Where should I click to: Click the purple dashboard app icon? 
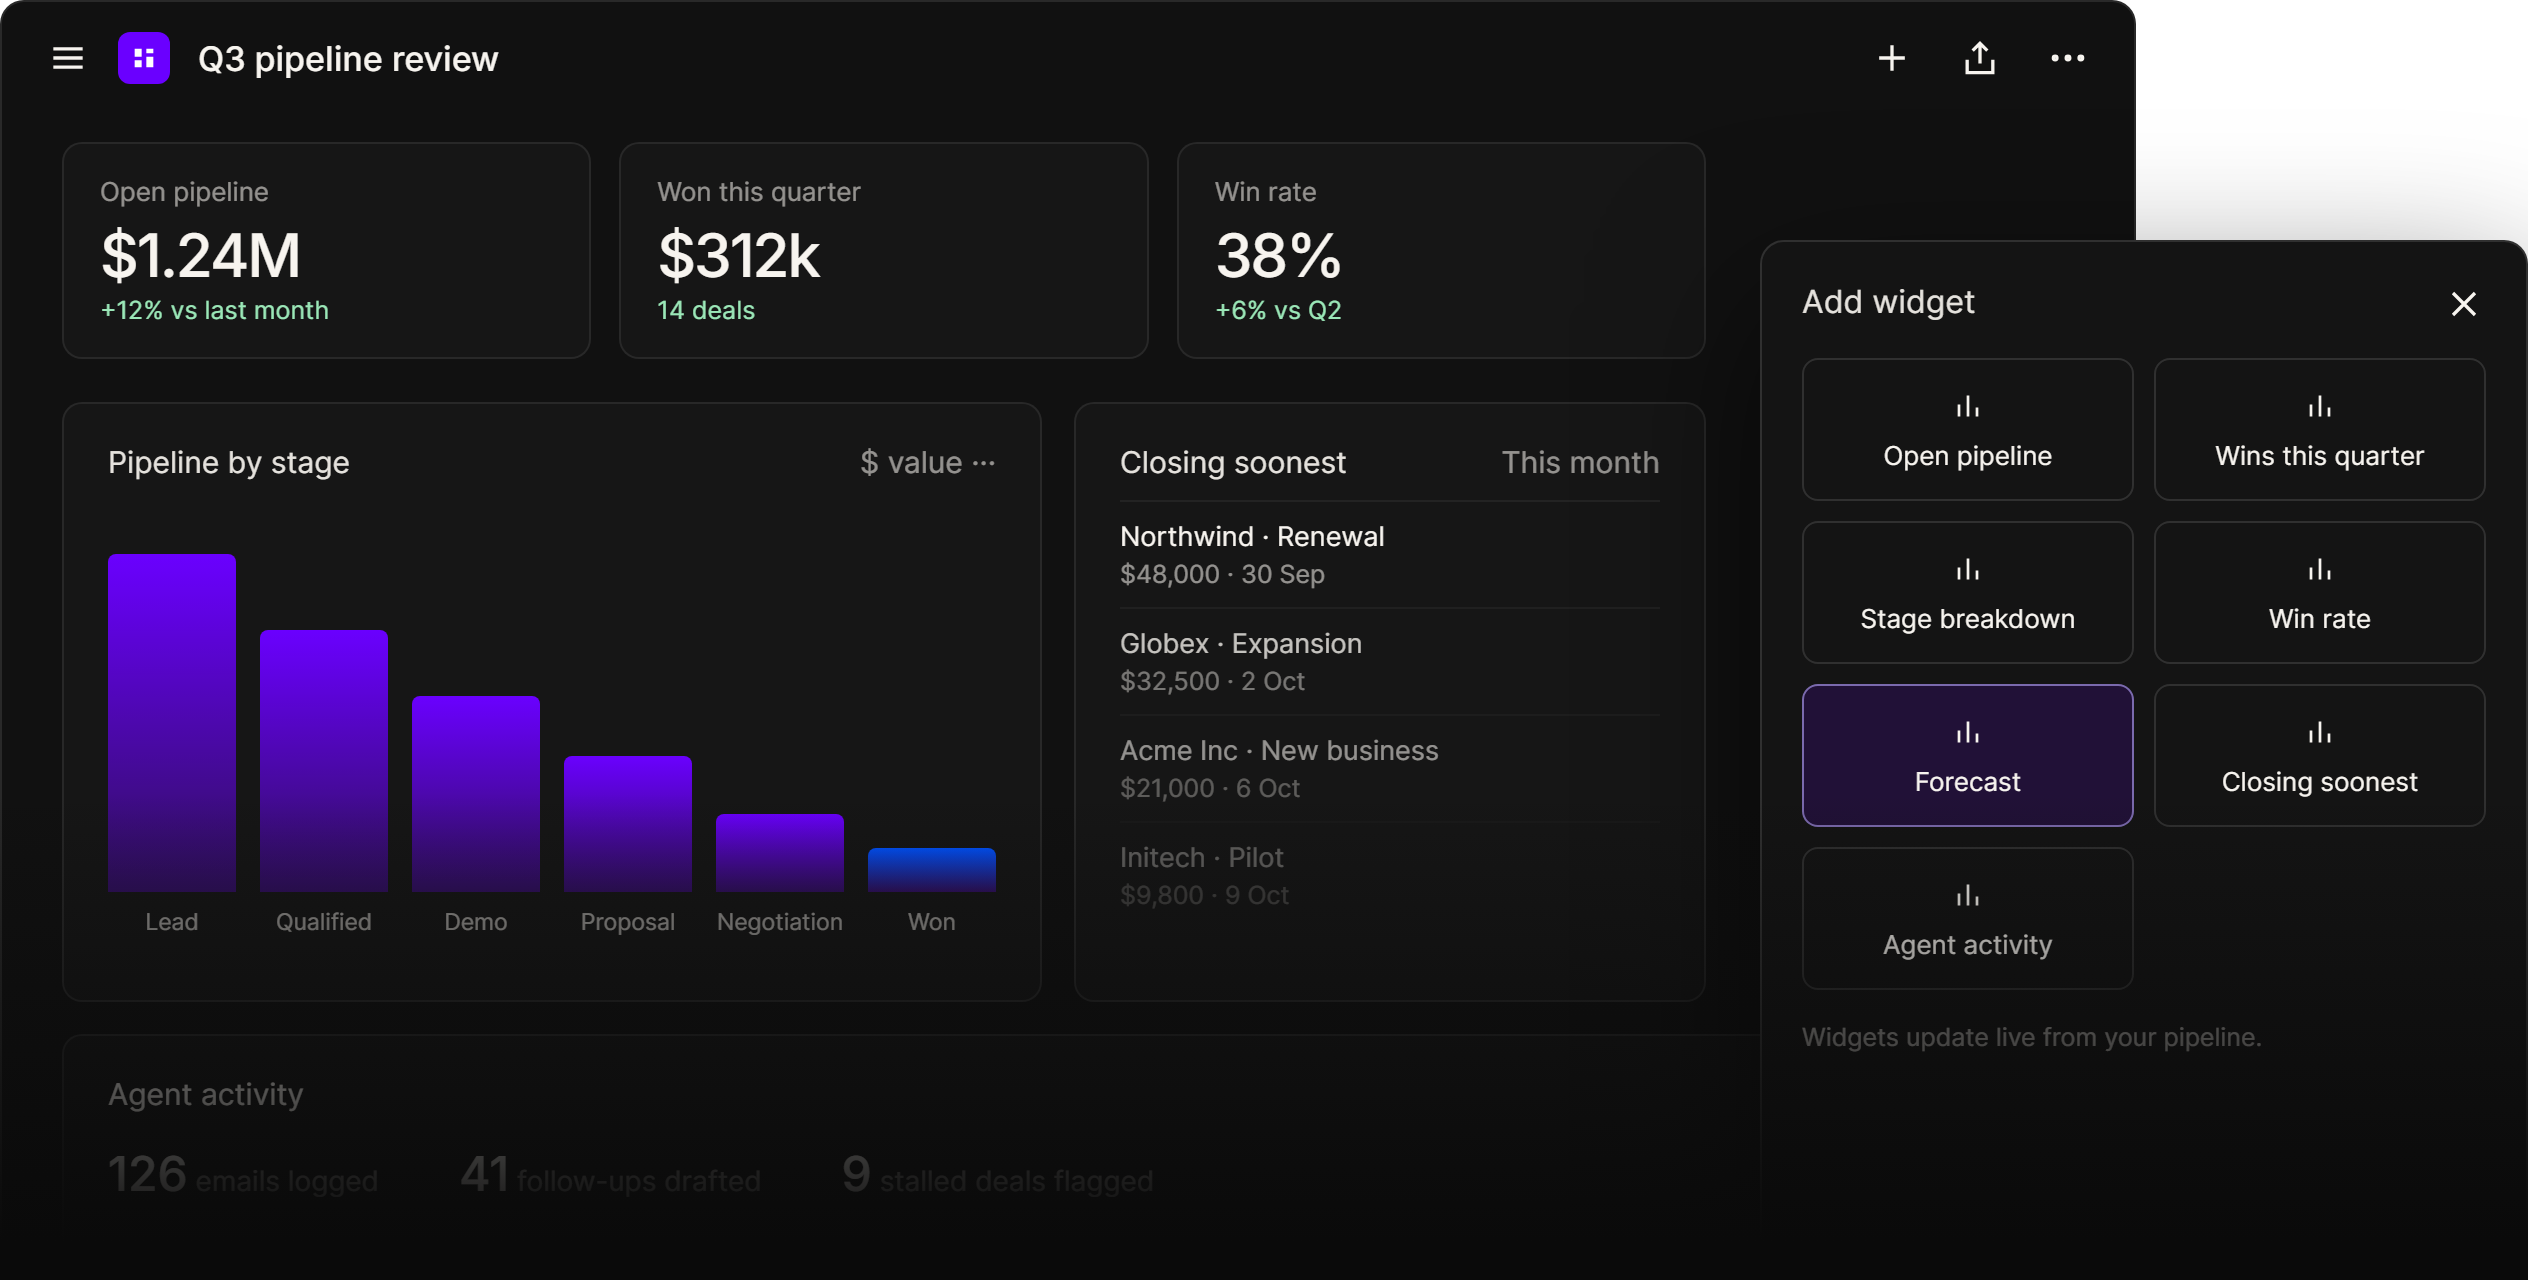(x=144, y=58)
